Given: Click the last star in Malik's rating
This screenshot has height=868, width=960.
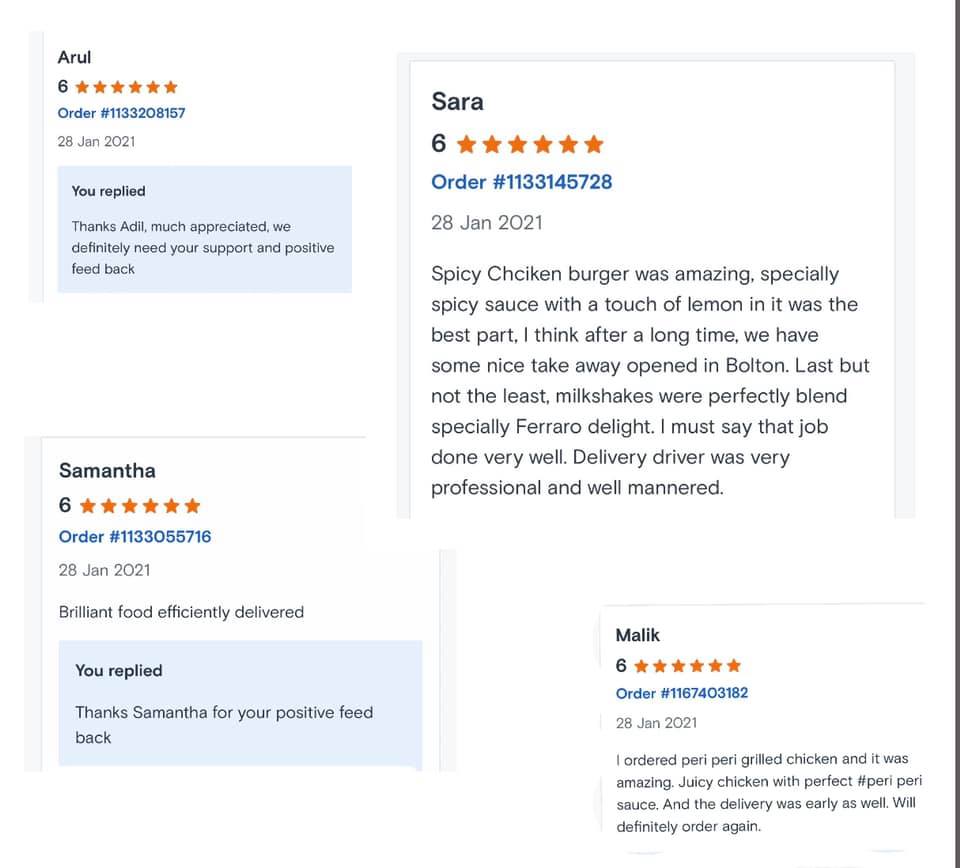Looking at the screenshot, I should 734,666.
